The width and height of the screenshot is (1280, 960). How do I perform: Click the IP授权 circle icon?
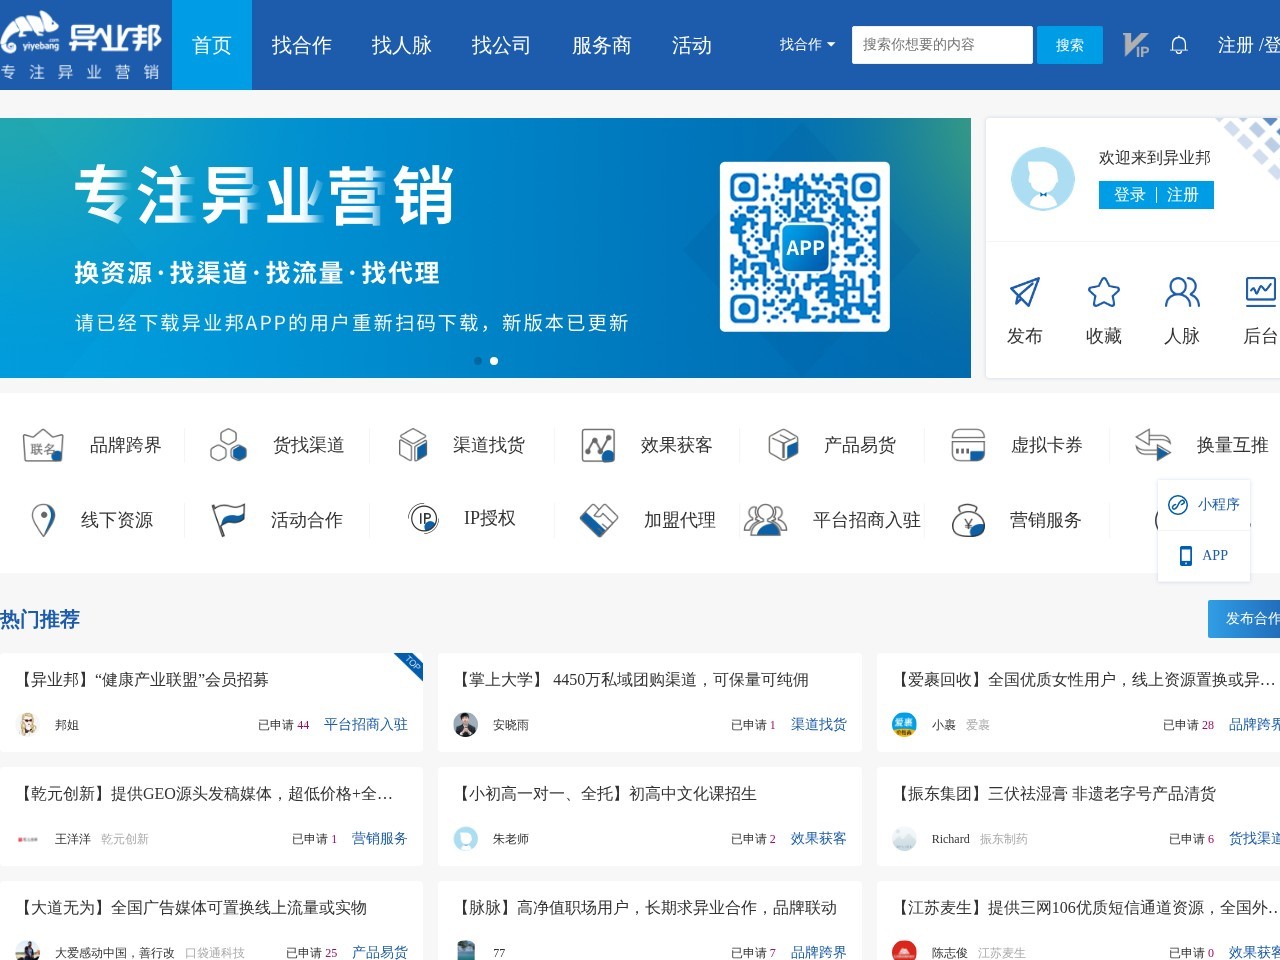click(424, 519)
